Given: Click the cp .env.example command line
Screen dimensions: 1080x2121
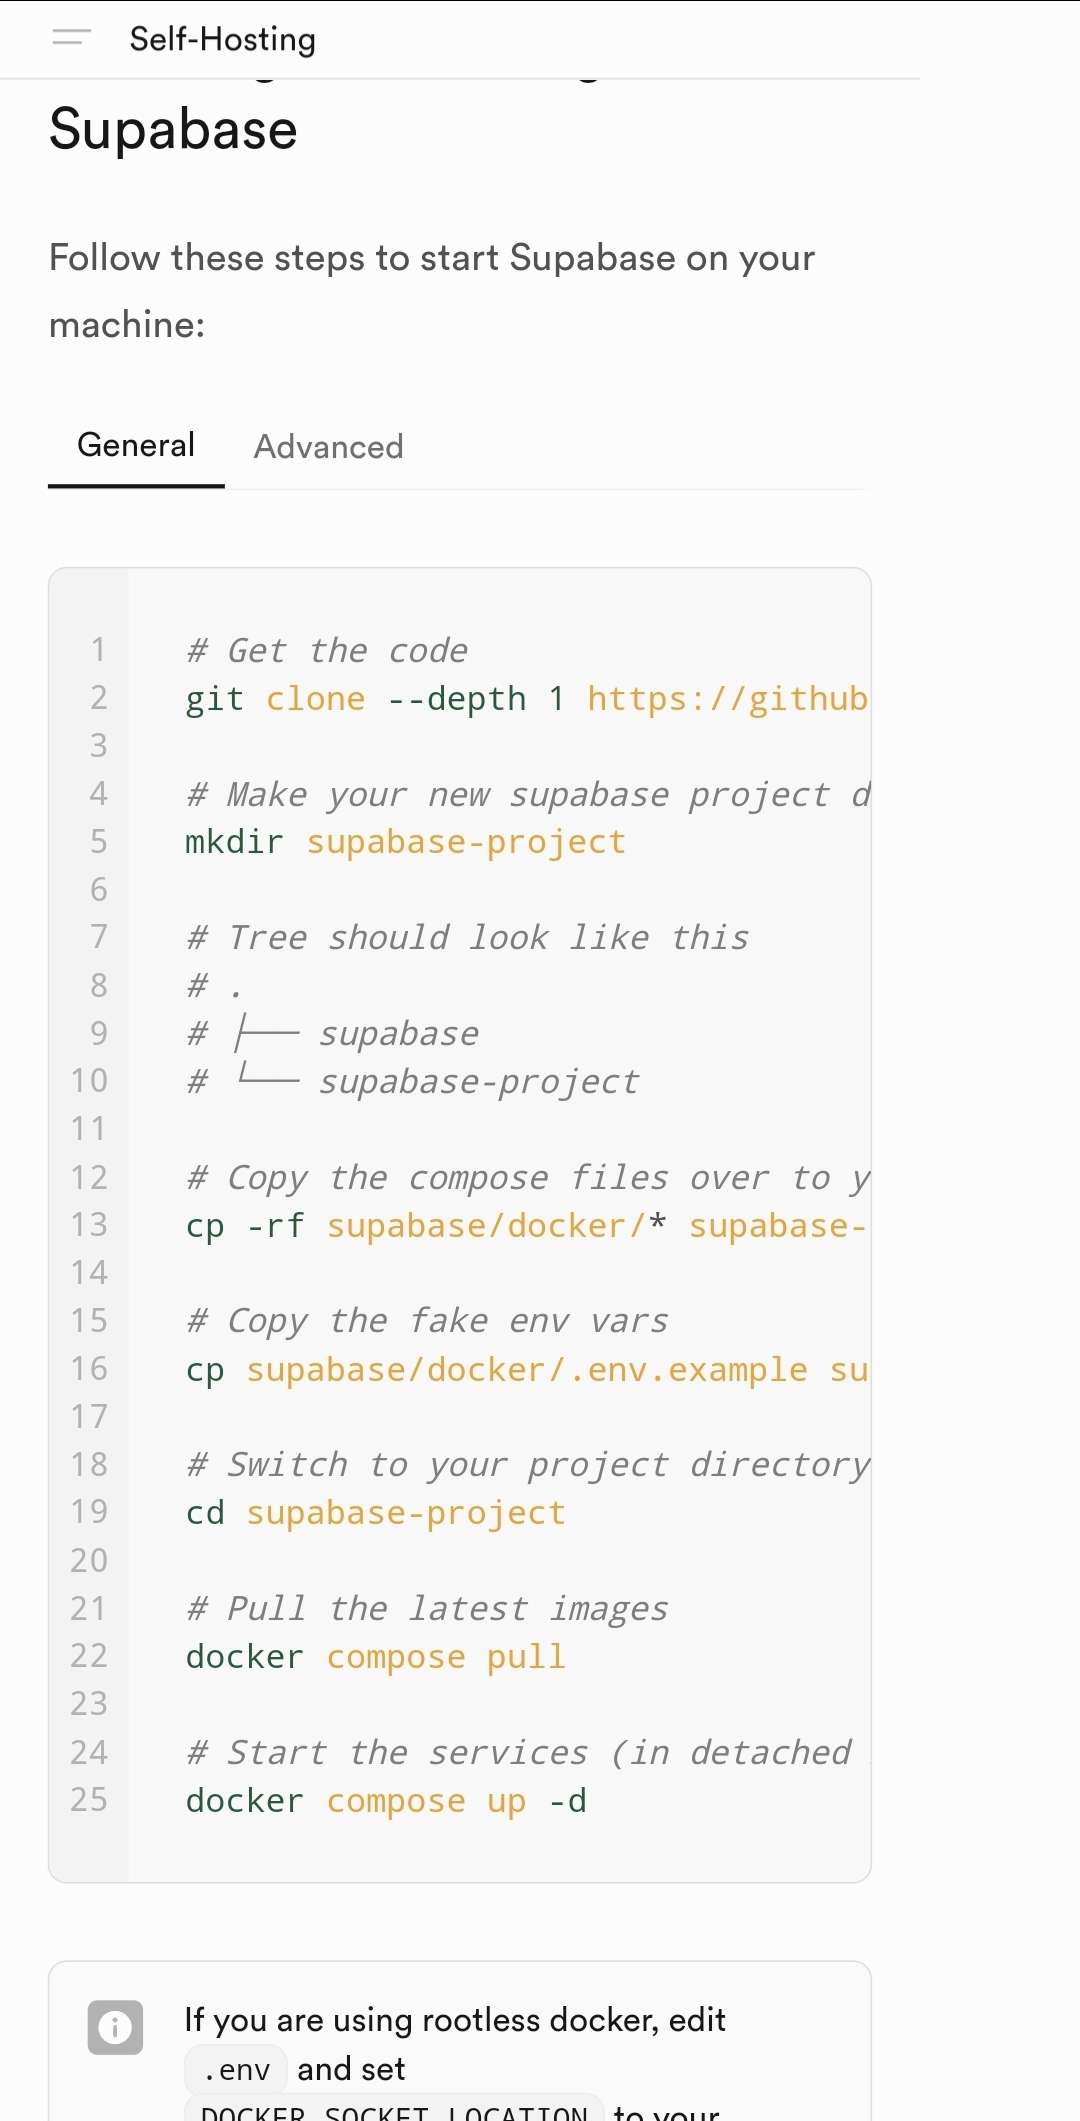Looking at the screenshot, I should (525, 1370).
